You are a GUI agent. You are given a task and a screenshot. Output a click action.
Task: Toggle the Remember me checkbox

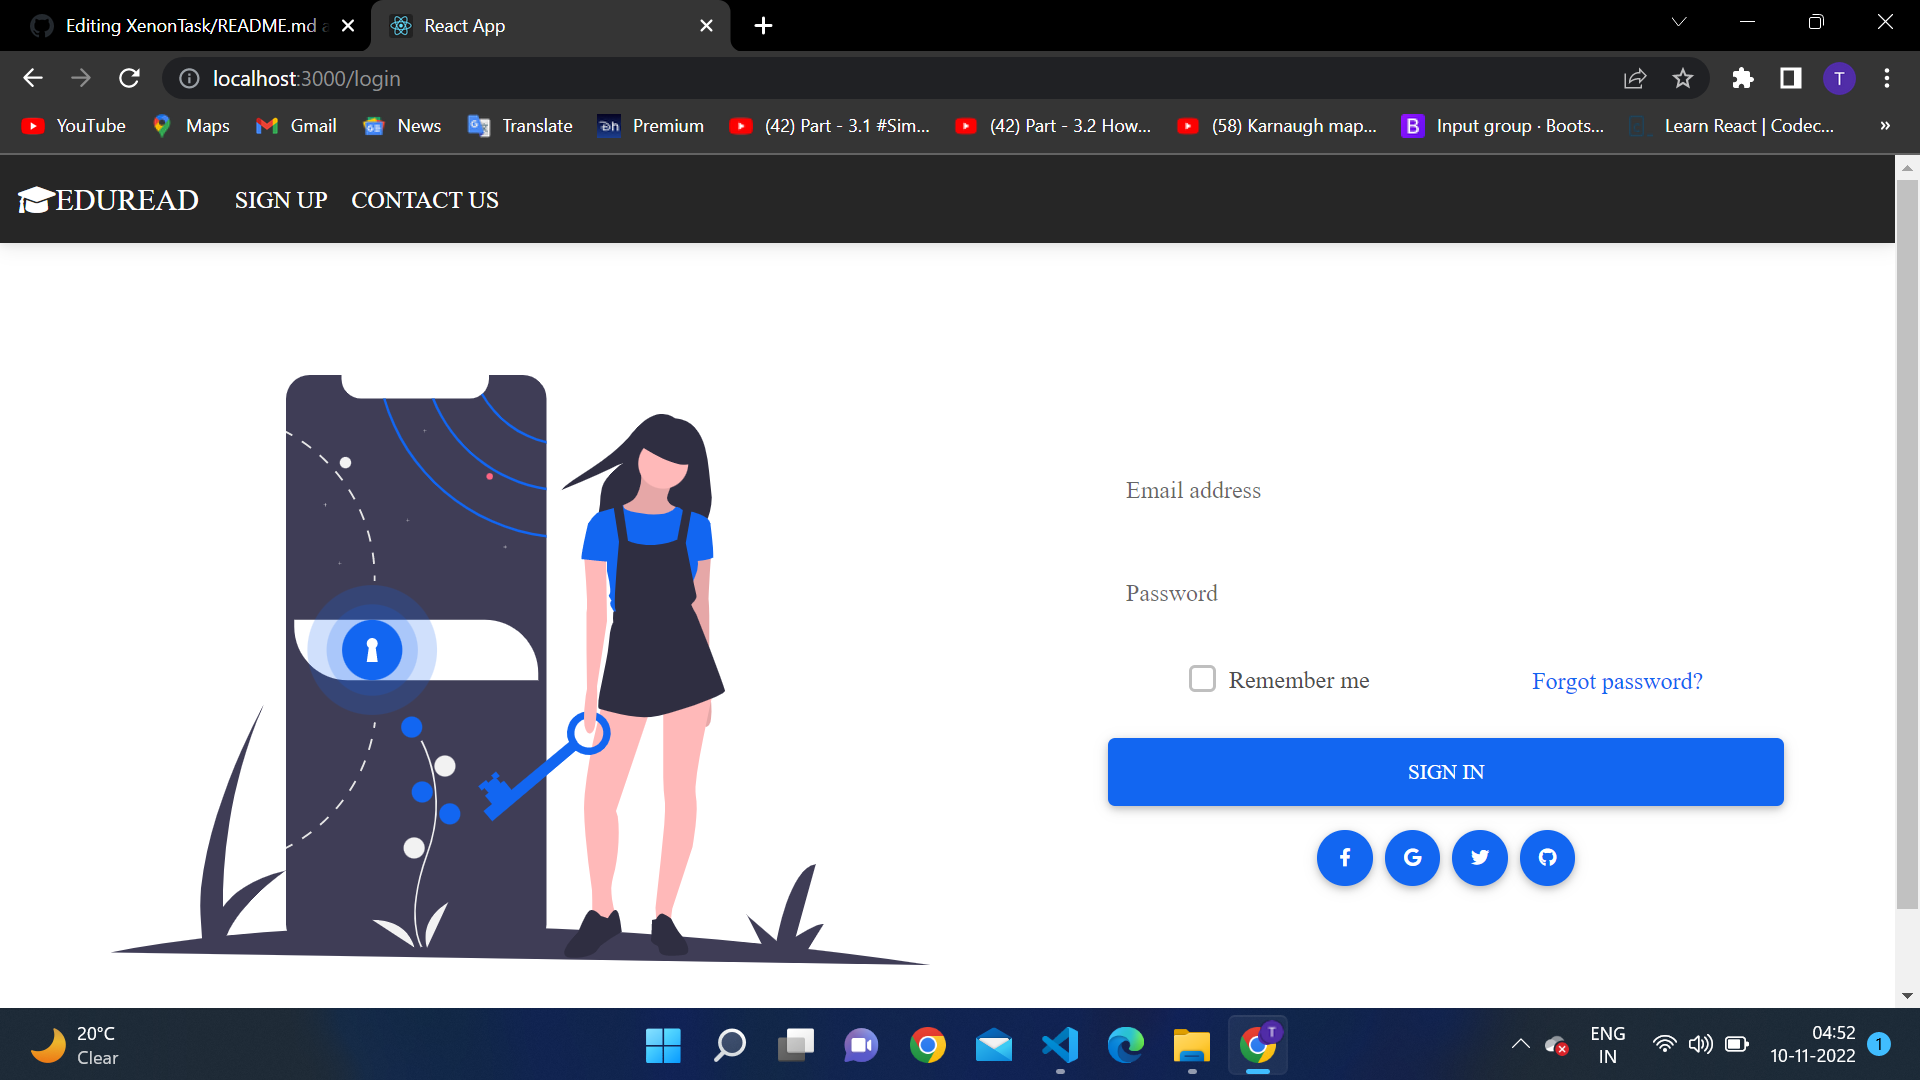click(1202, 679)
